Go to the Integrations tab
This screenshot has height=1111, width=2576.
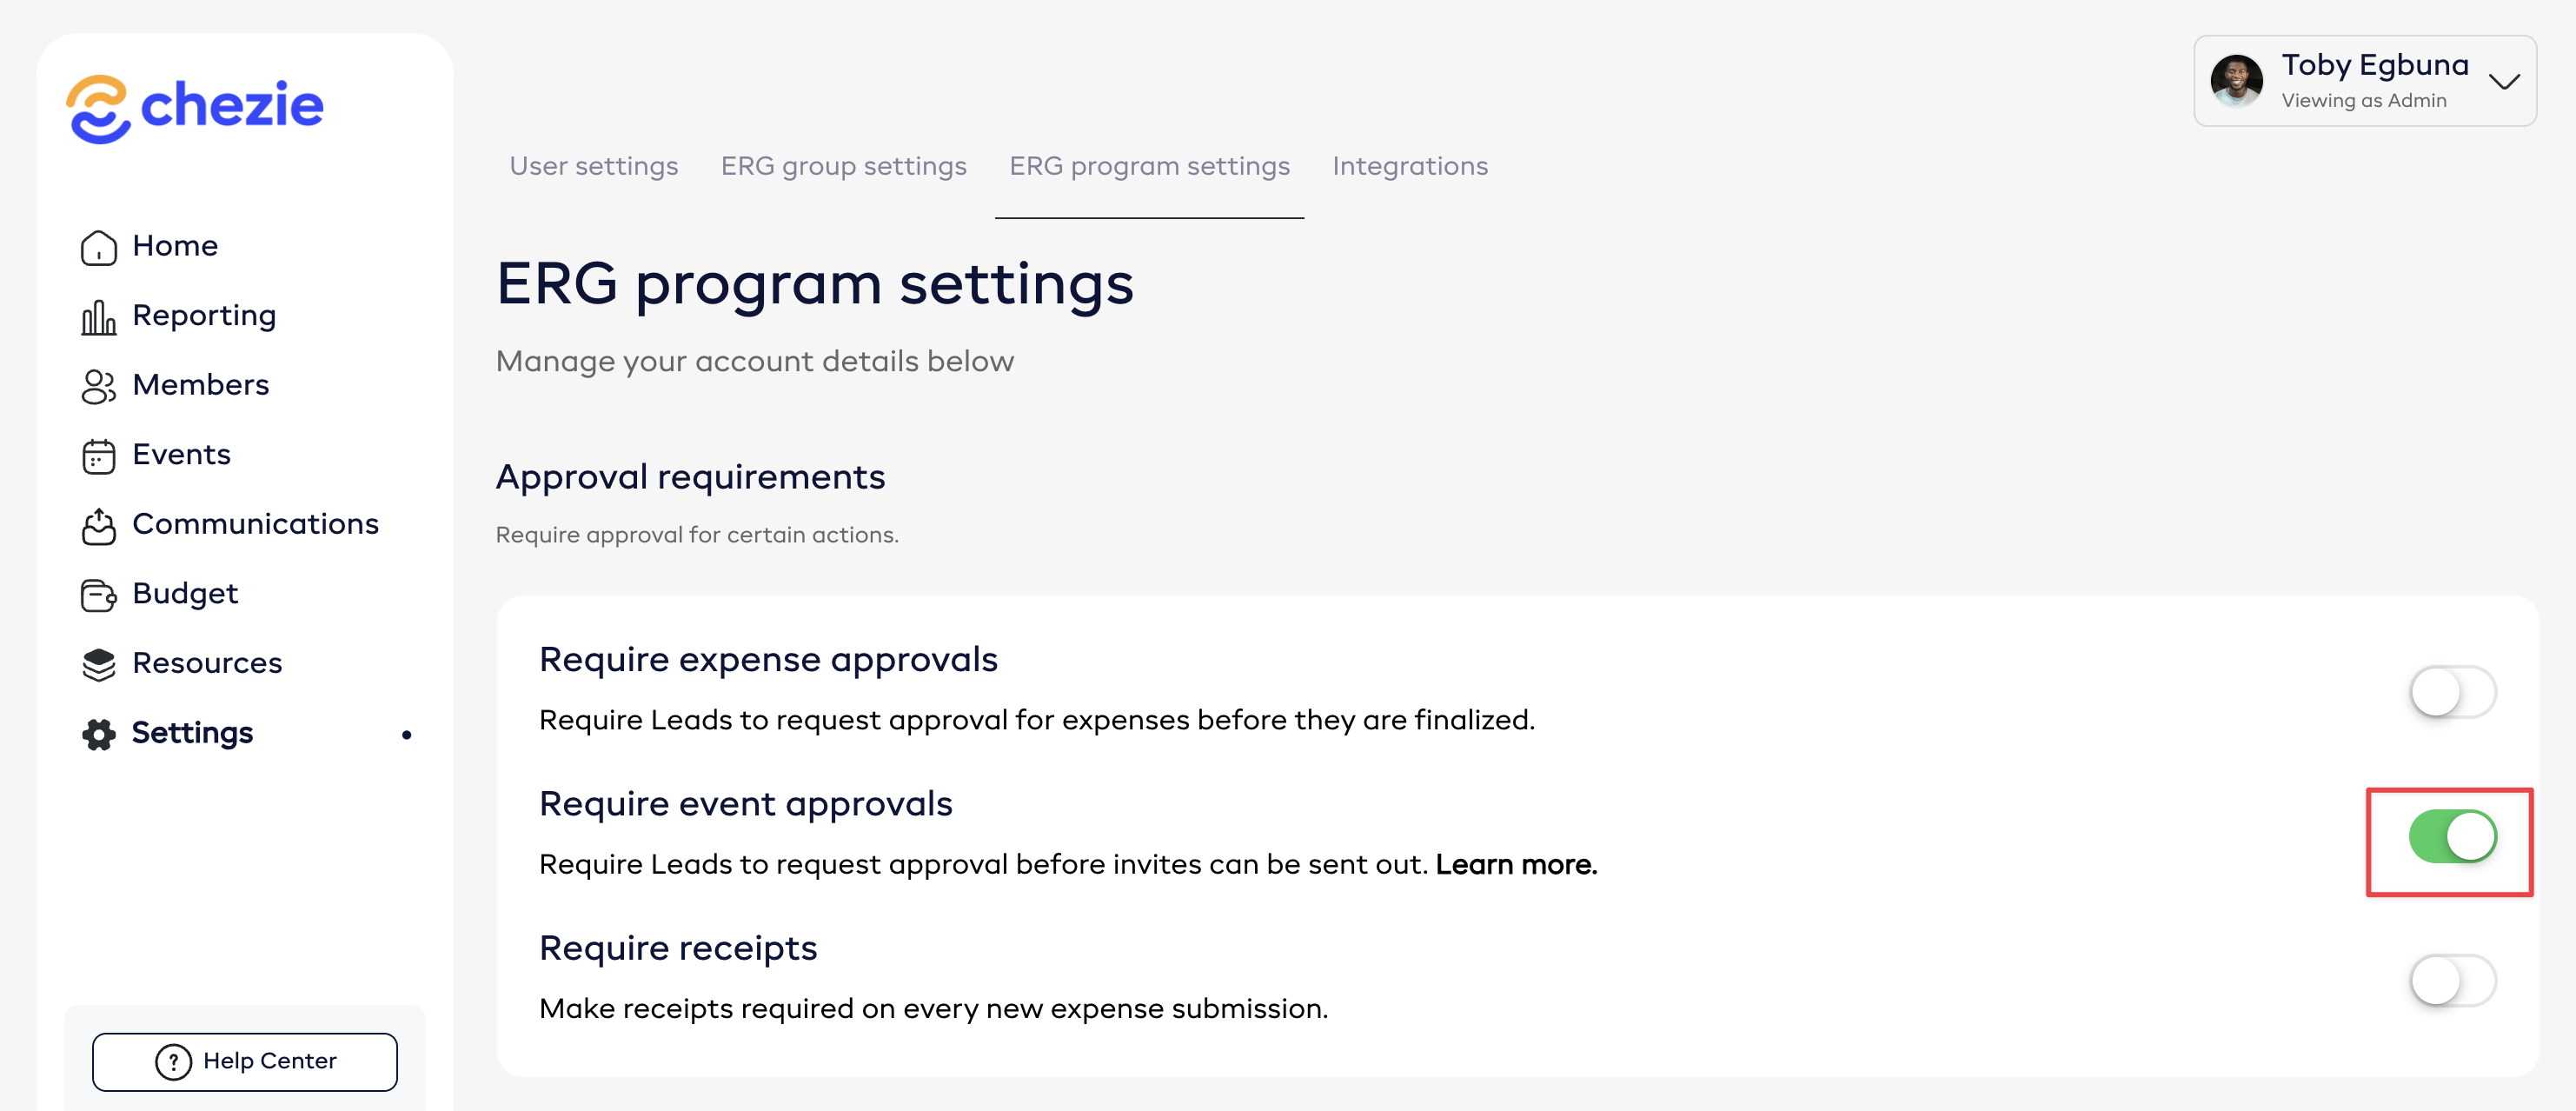[x=1409, y=166]
